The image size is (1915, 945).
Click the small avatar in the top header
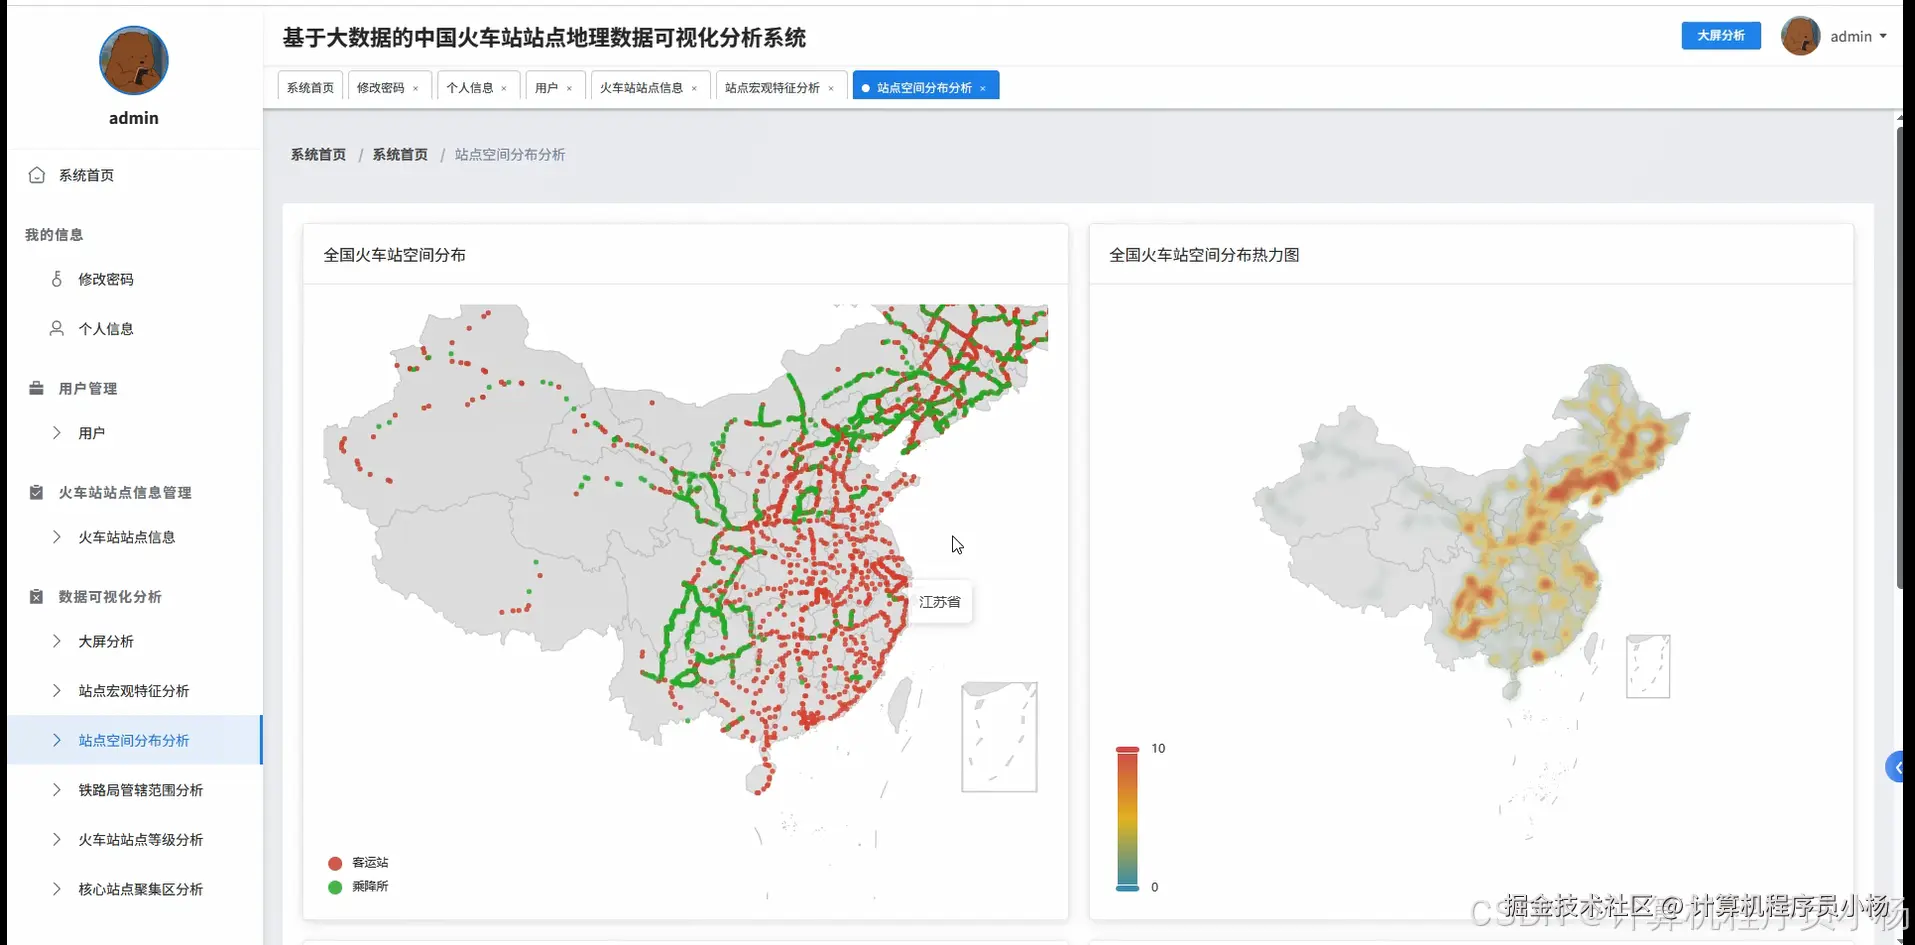pyautogui.click(x=1800, y=36)
